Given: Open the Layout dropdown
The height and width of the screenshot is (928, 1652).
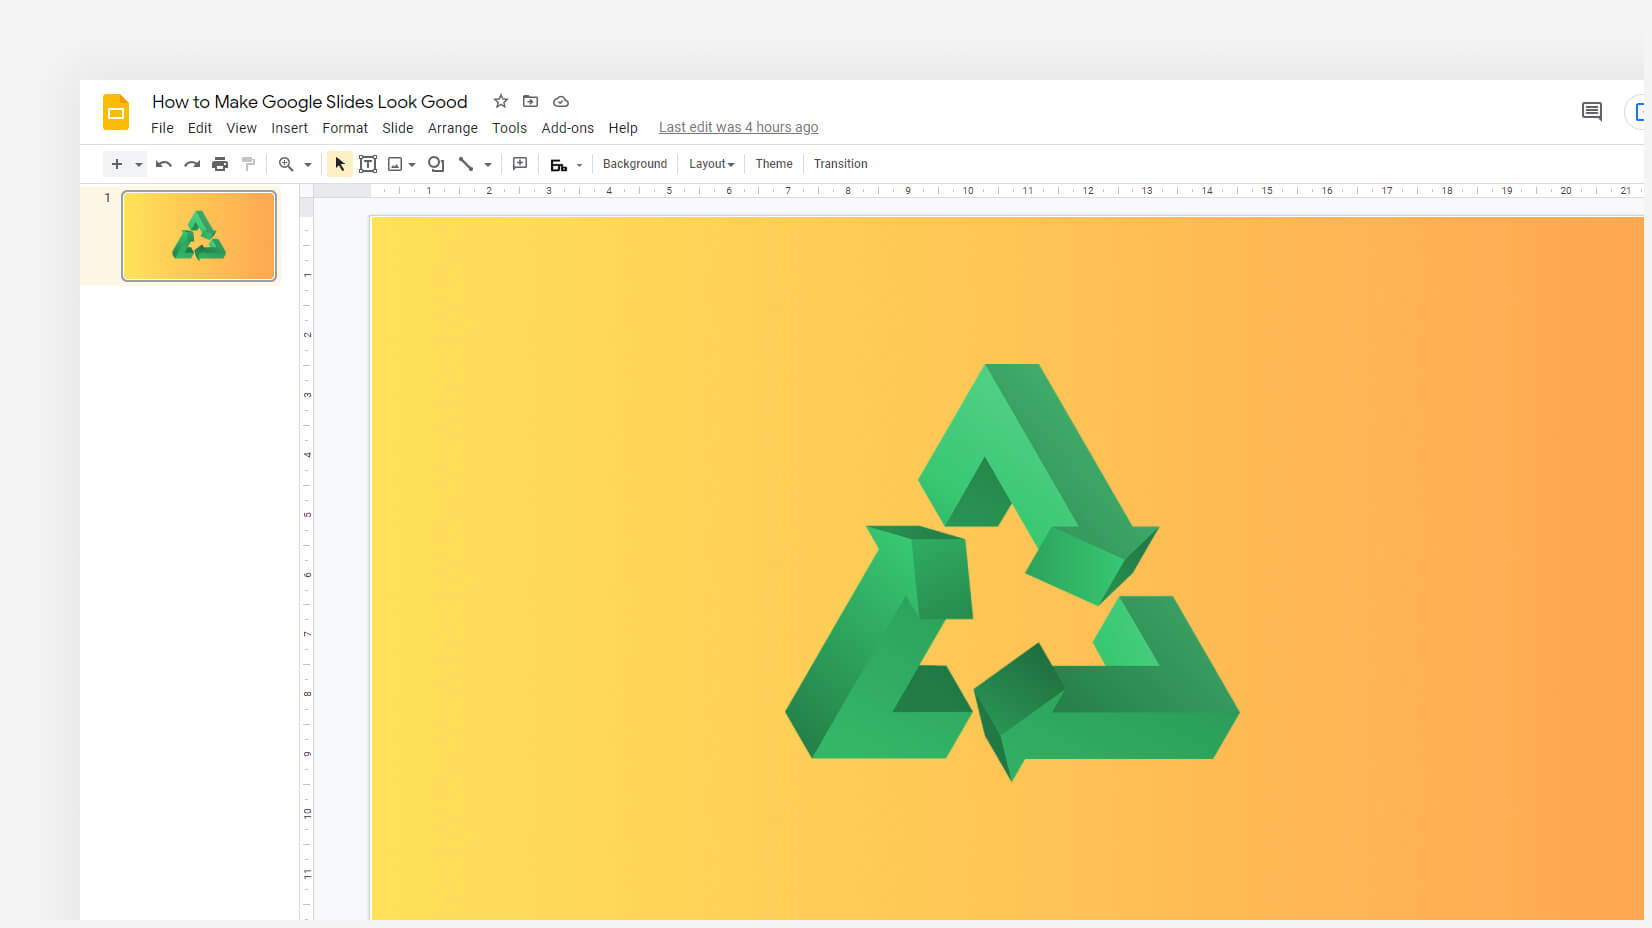Looking at the screenshot, I should click(712, 164).
